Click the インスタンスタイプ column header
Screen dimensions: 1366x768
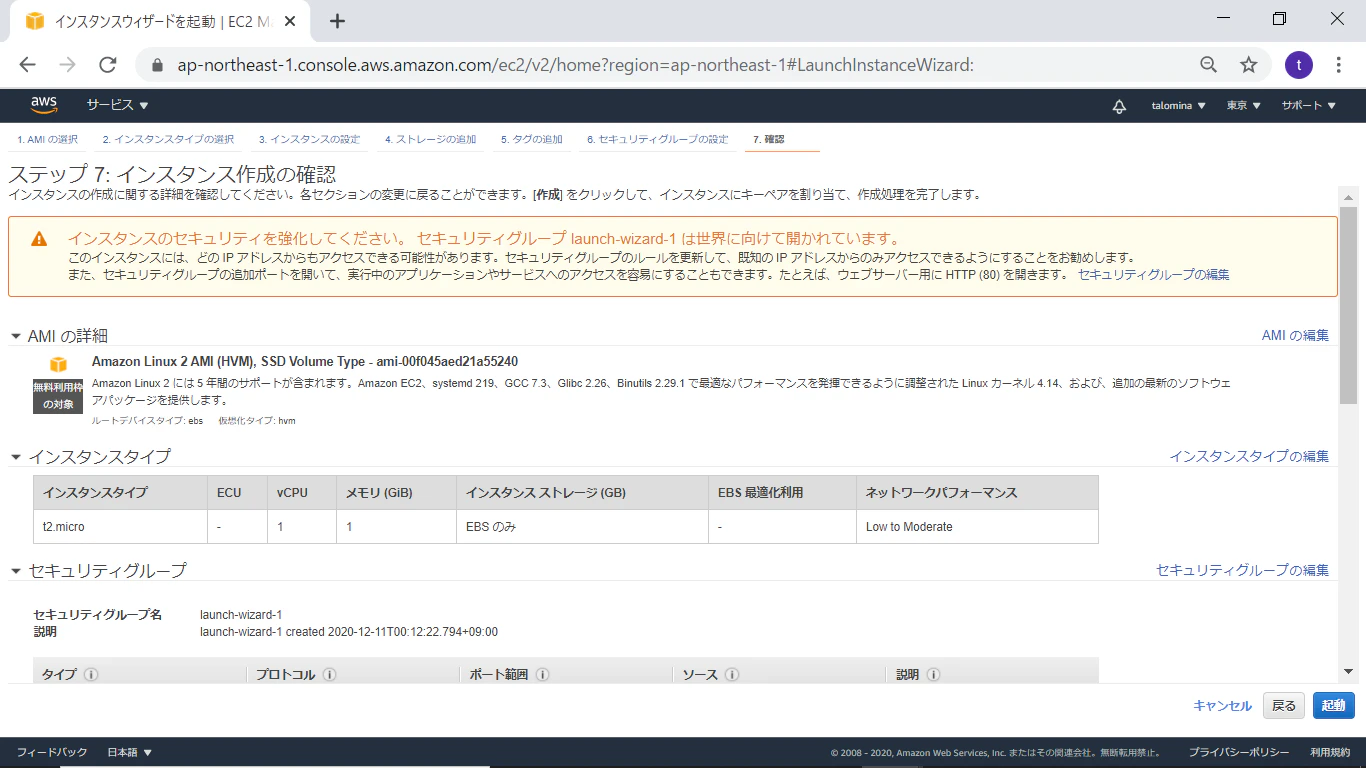pyautogui.click(x=121, y=493)
